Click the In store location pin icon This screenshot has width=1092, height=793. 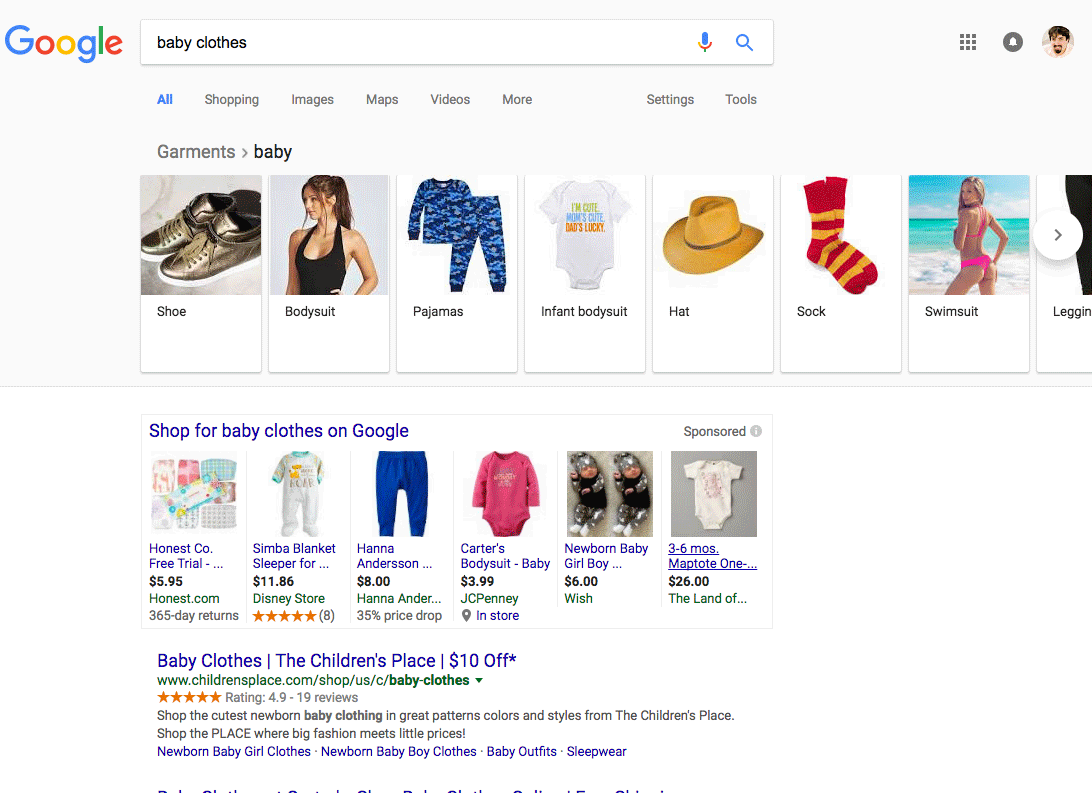466,616
